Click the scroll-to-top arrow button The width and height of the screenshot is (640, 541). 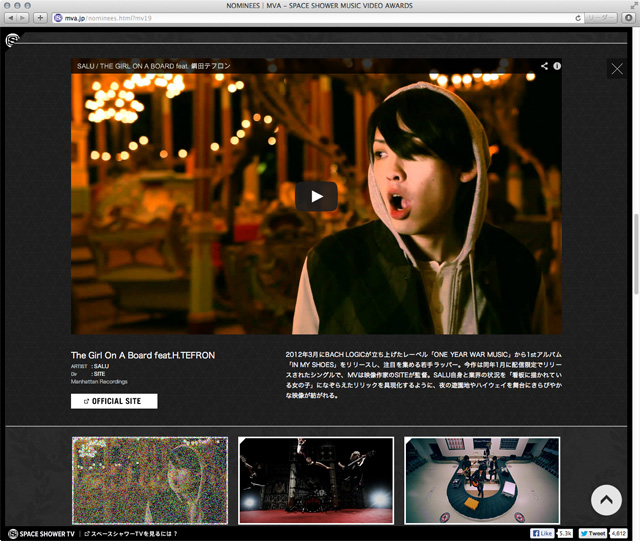tap(606, 499)
